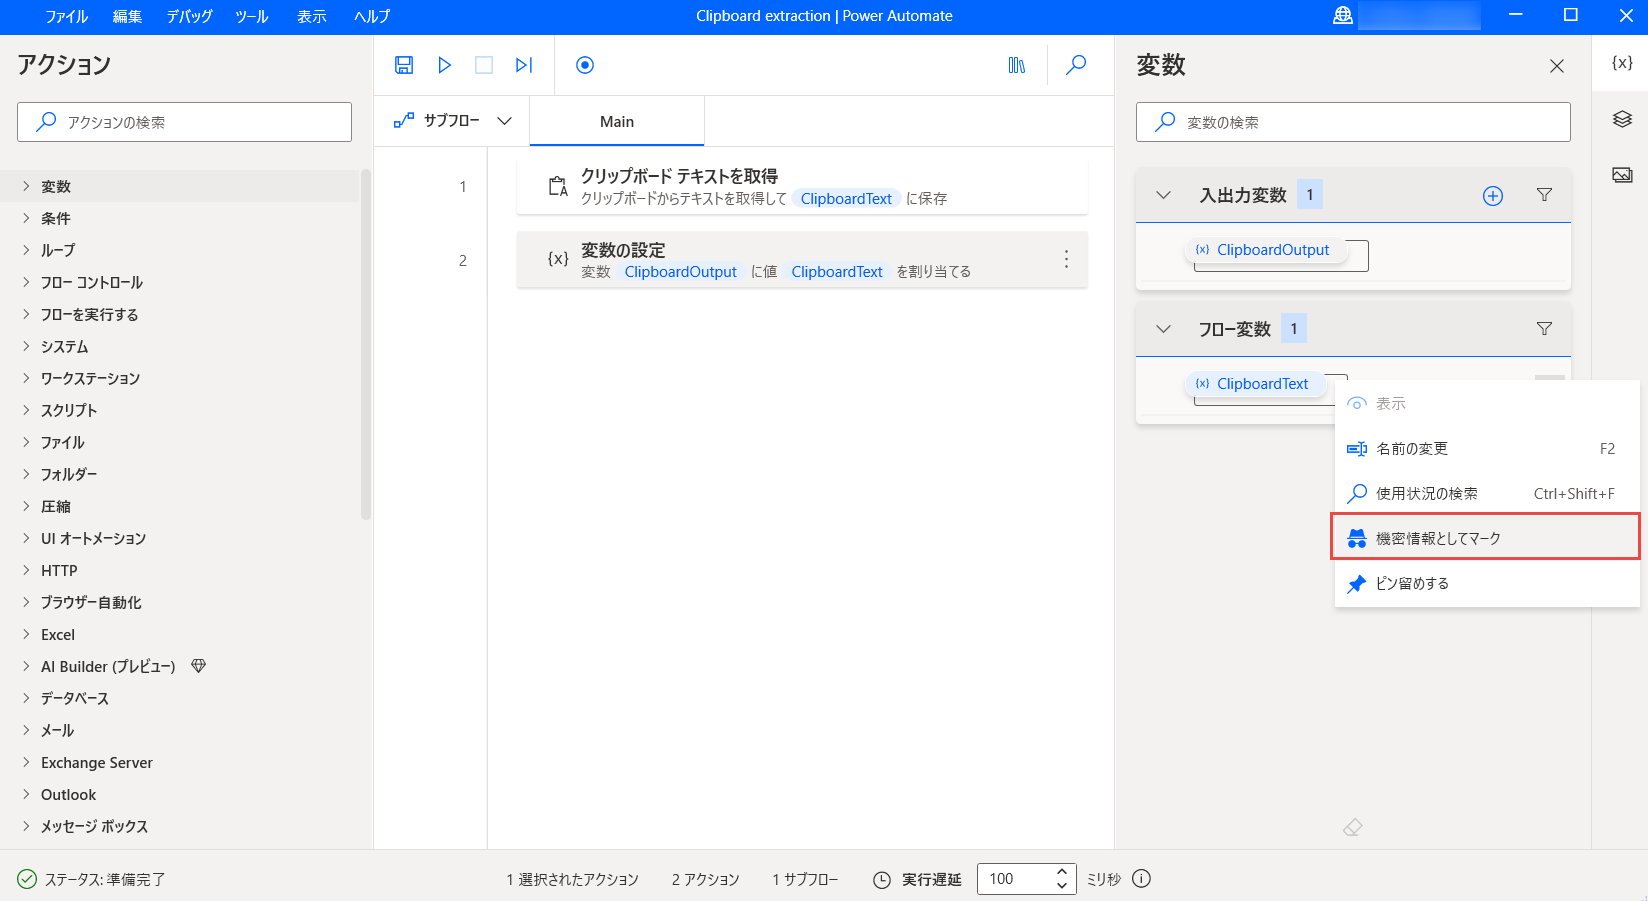Filter 入出力変数 list with funnel icon
The width and height of the screenshot is (1648, 901).
tap(1544, 195)
